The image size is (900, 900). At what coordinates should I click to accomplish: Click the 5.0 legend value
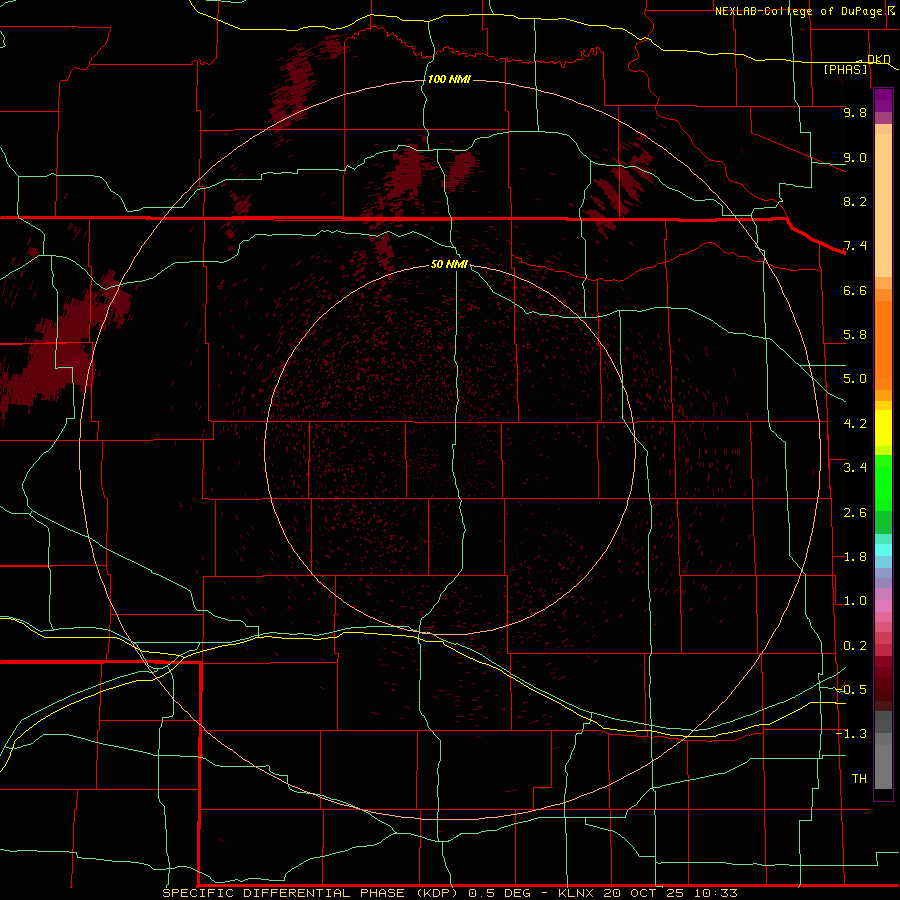click(x=855, y=379)
